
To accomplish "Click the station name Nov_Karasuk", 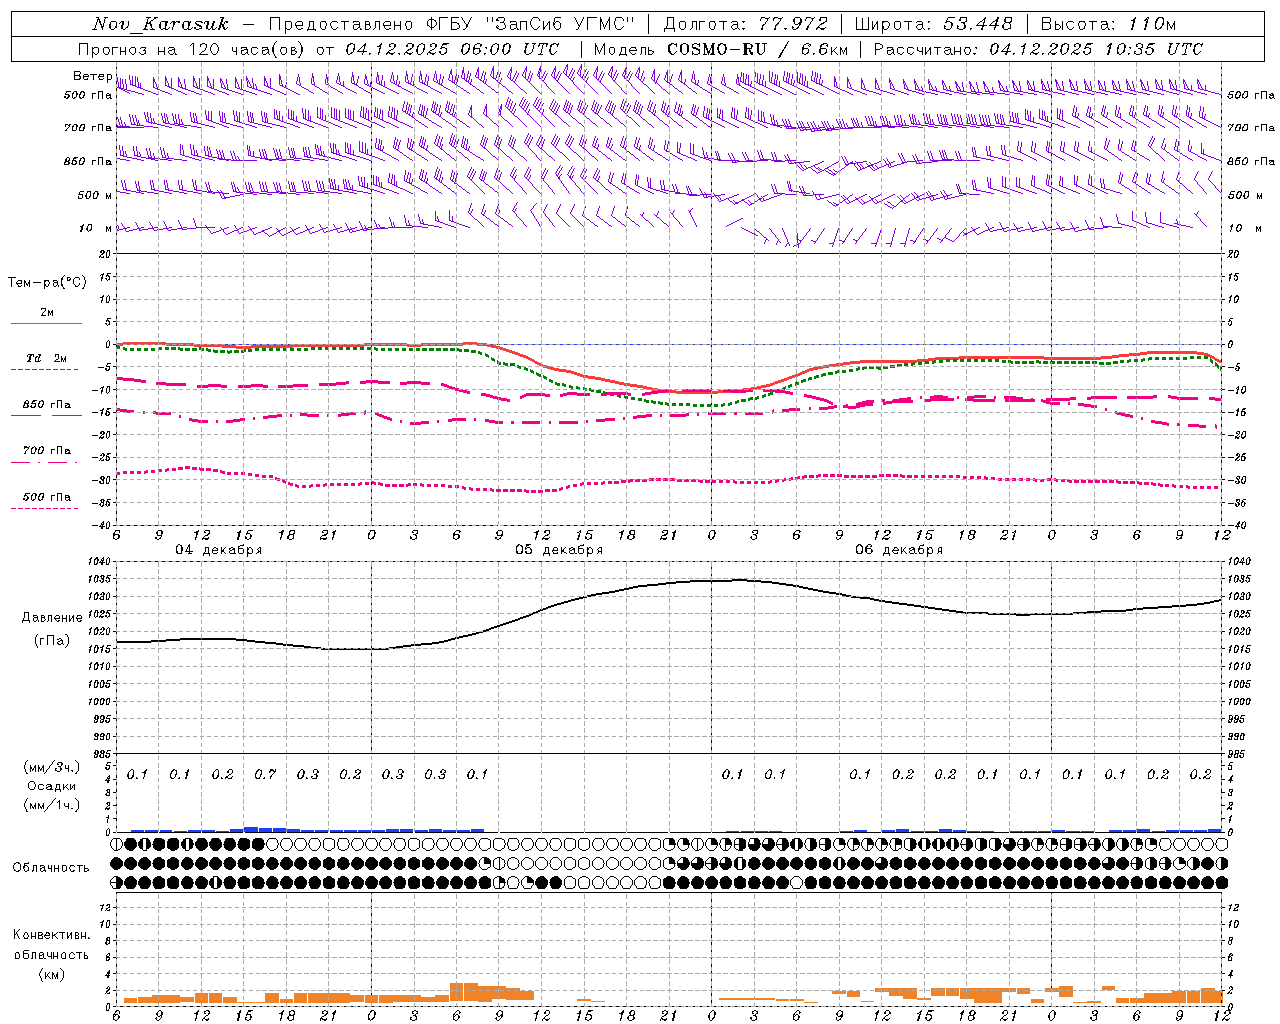I will pos(161,24).
